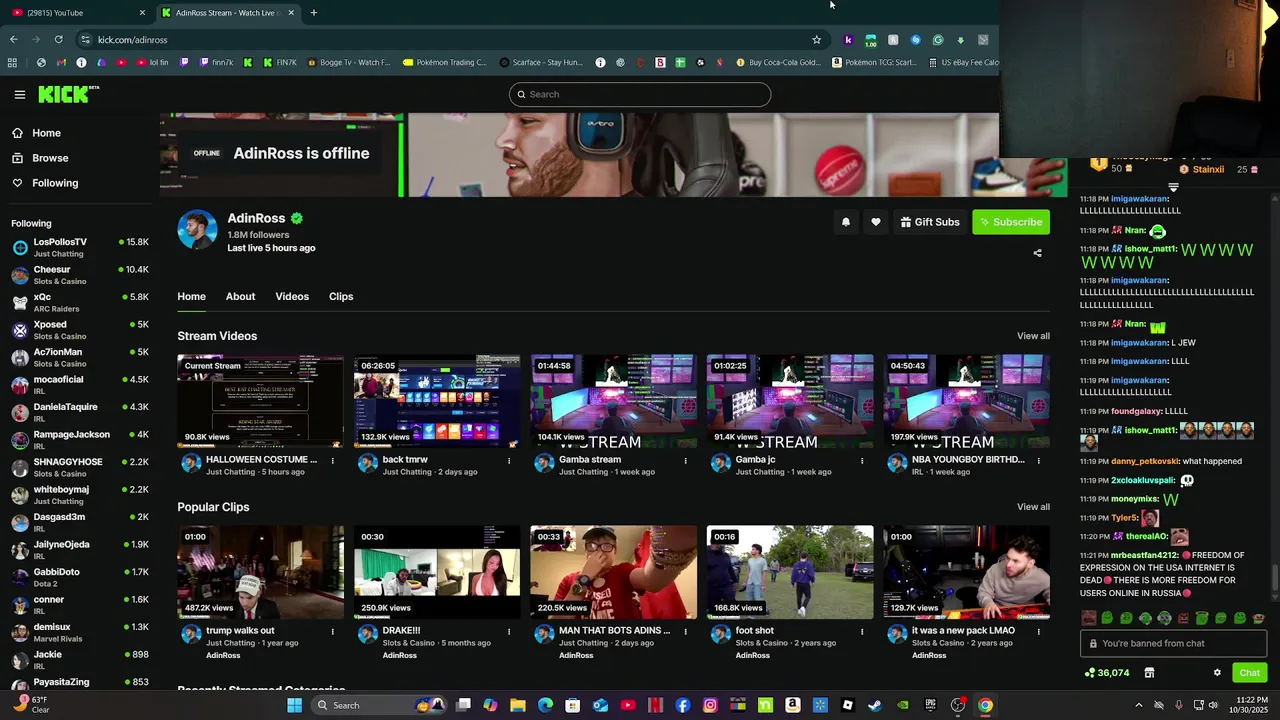Screen dimensions: 1280x720
Task: Open YouTube app from the taskbar
Action: pos(628,705)
